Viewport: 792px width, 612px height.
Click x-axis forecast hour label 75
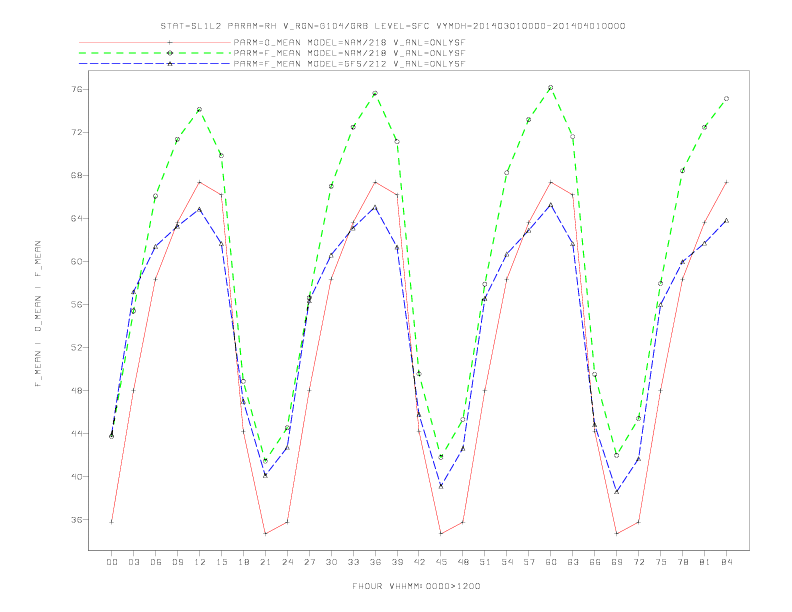coord(661,562)
